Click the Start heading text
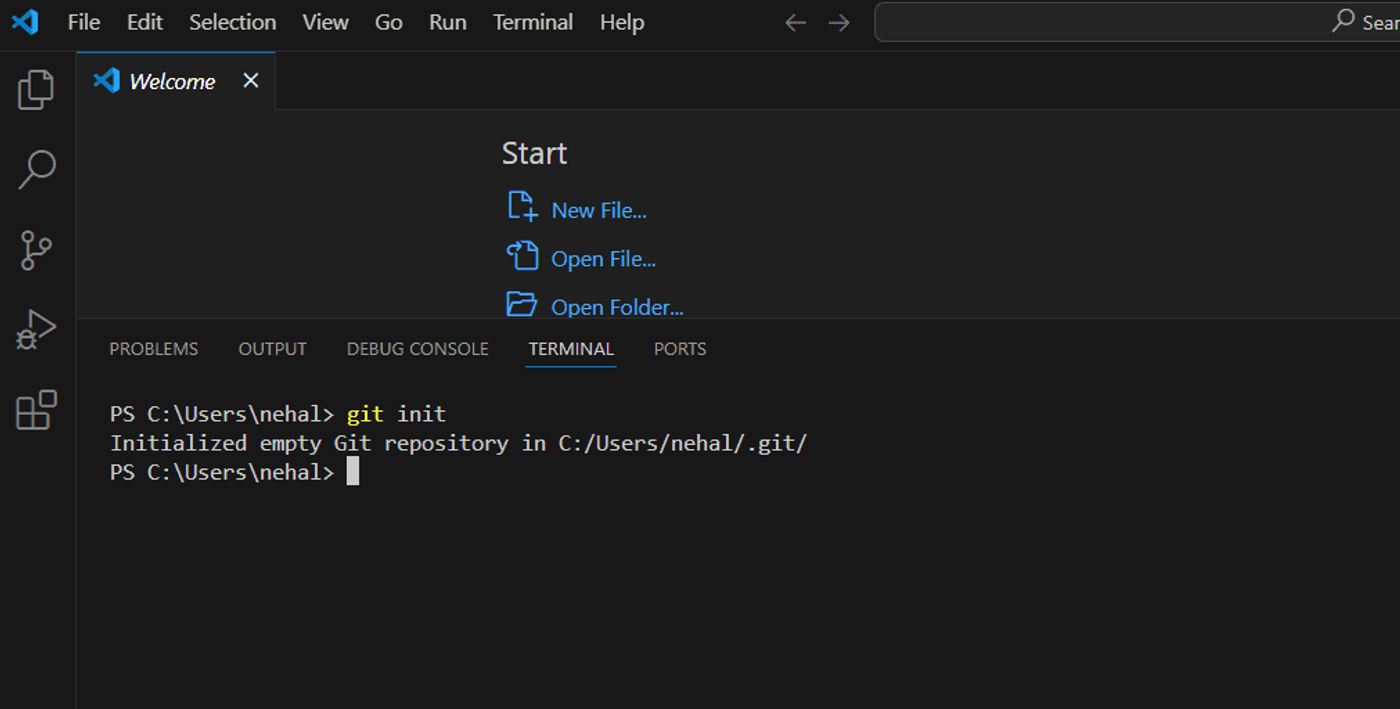Screen dimensions: 1400x709 (x=534, y=153)
